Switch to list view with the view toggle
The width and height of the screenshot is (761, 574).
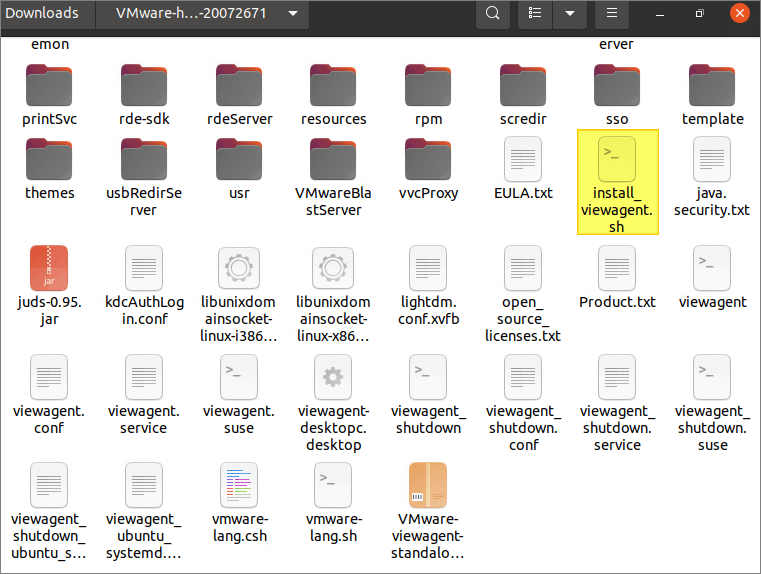tap(535, 14)
